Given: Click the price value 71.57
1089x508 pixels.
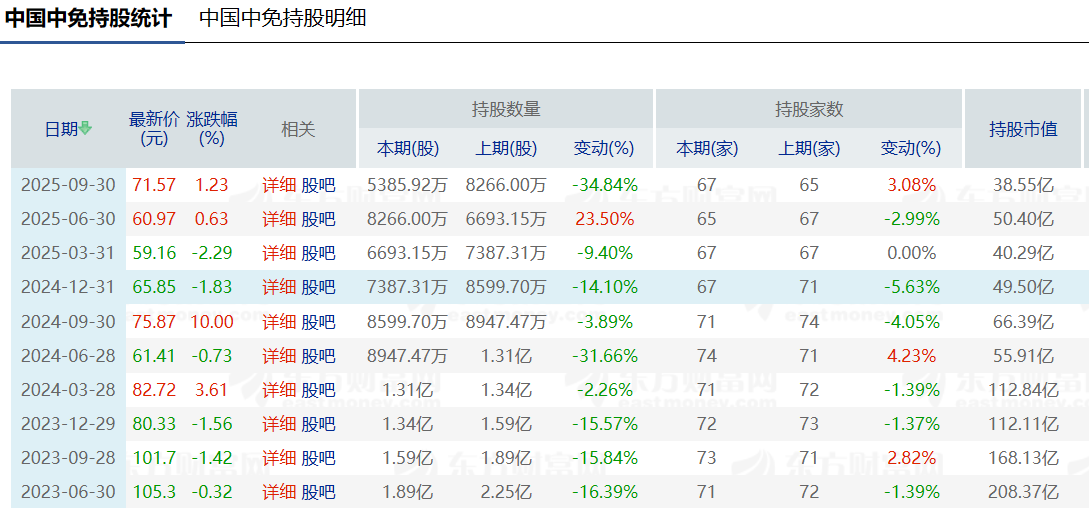Looking at the screenshot, I should click(153, 185).
